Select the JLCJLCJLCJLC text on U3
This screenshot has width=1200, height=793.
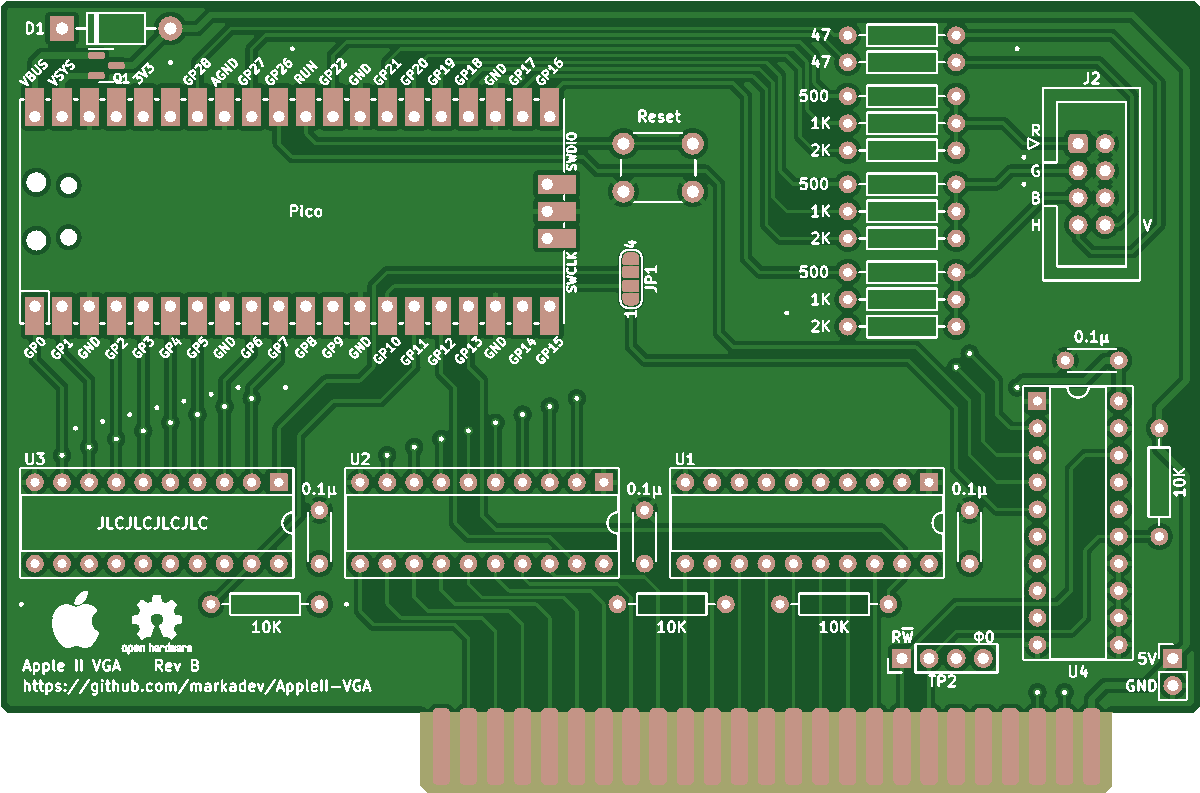tap(153, 523)
